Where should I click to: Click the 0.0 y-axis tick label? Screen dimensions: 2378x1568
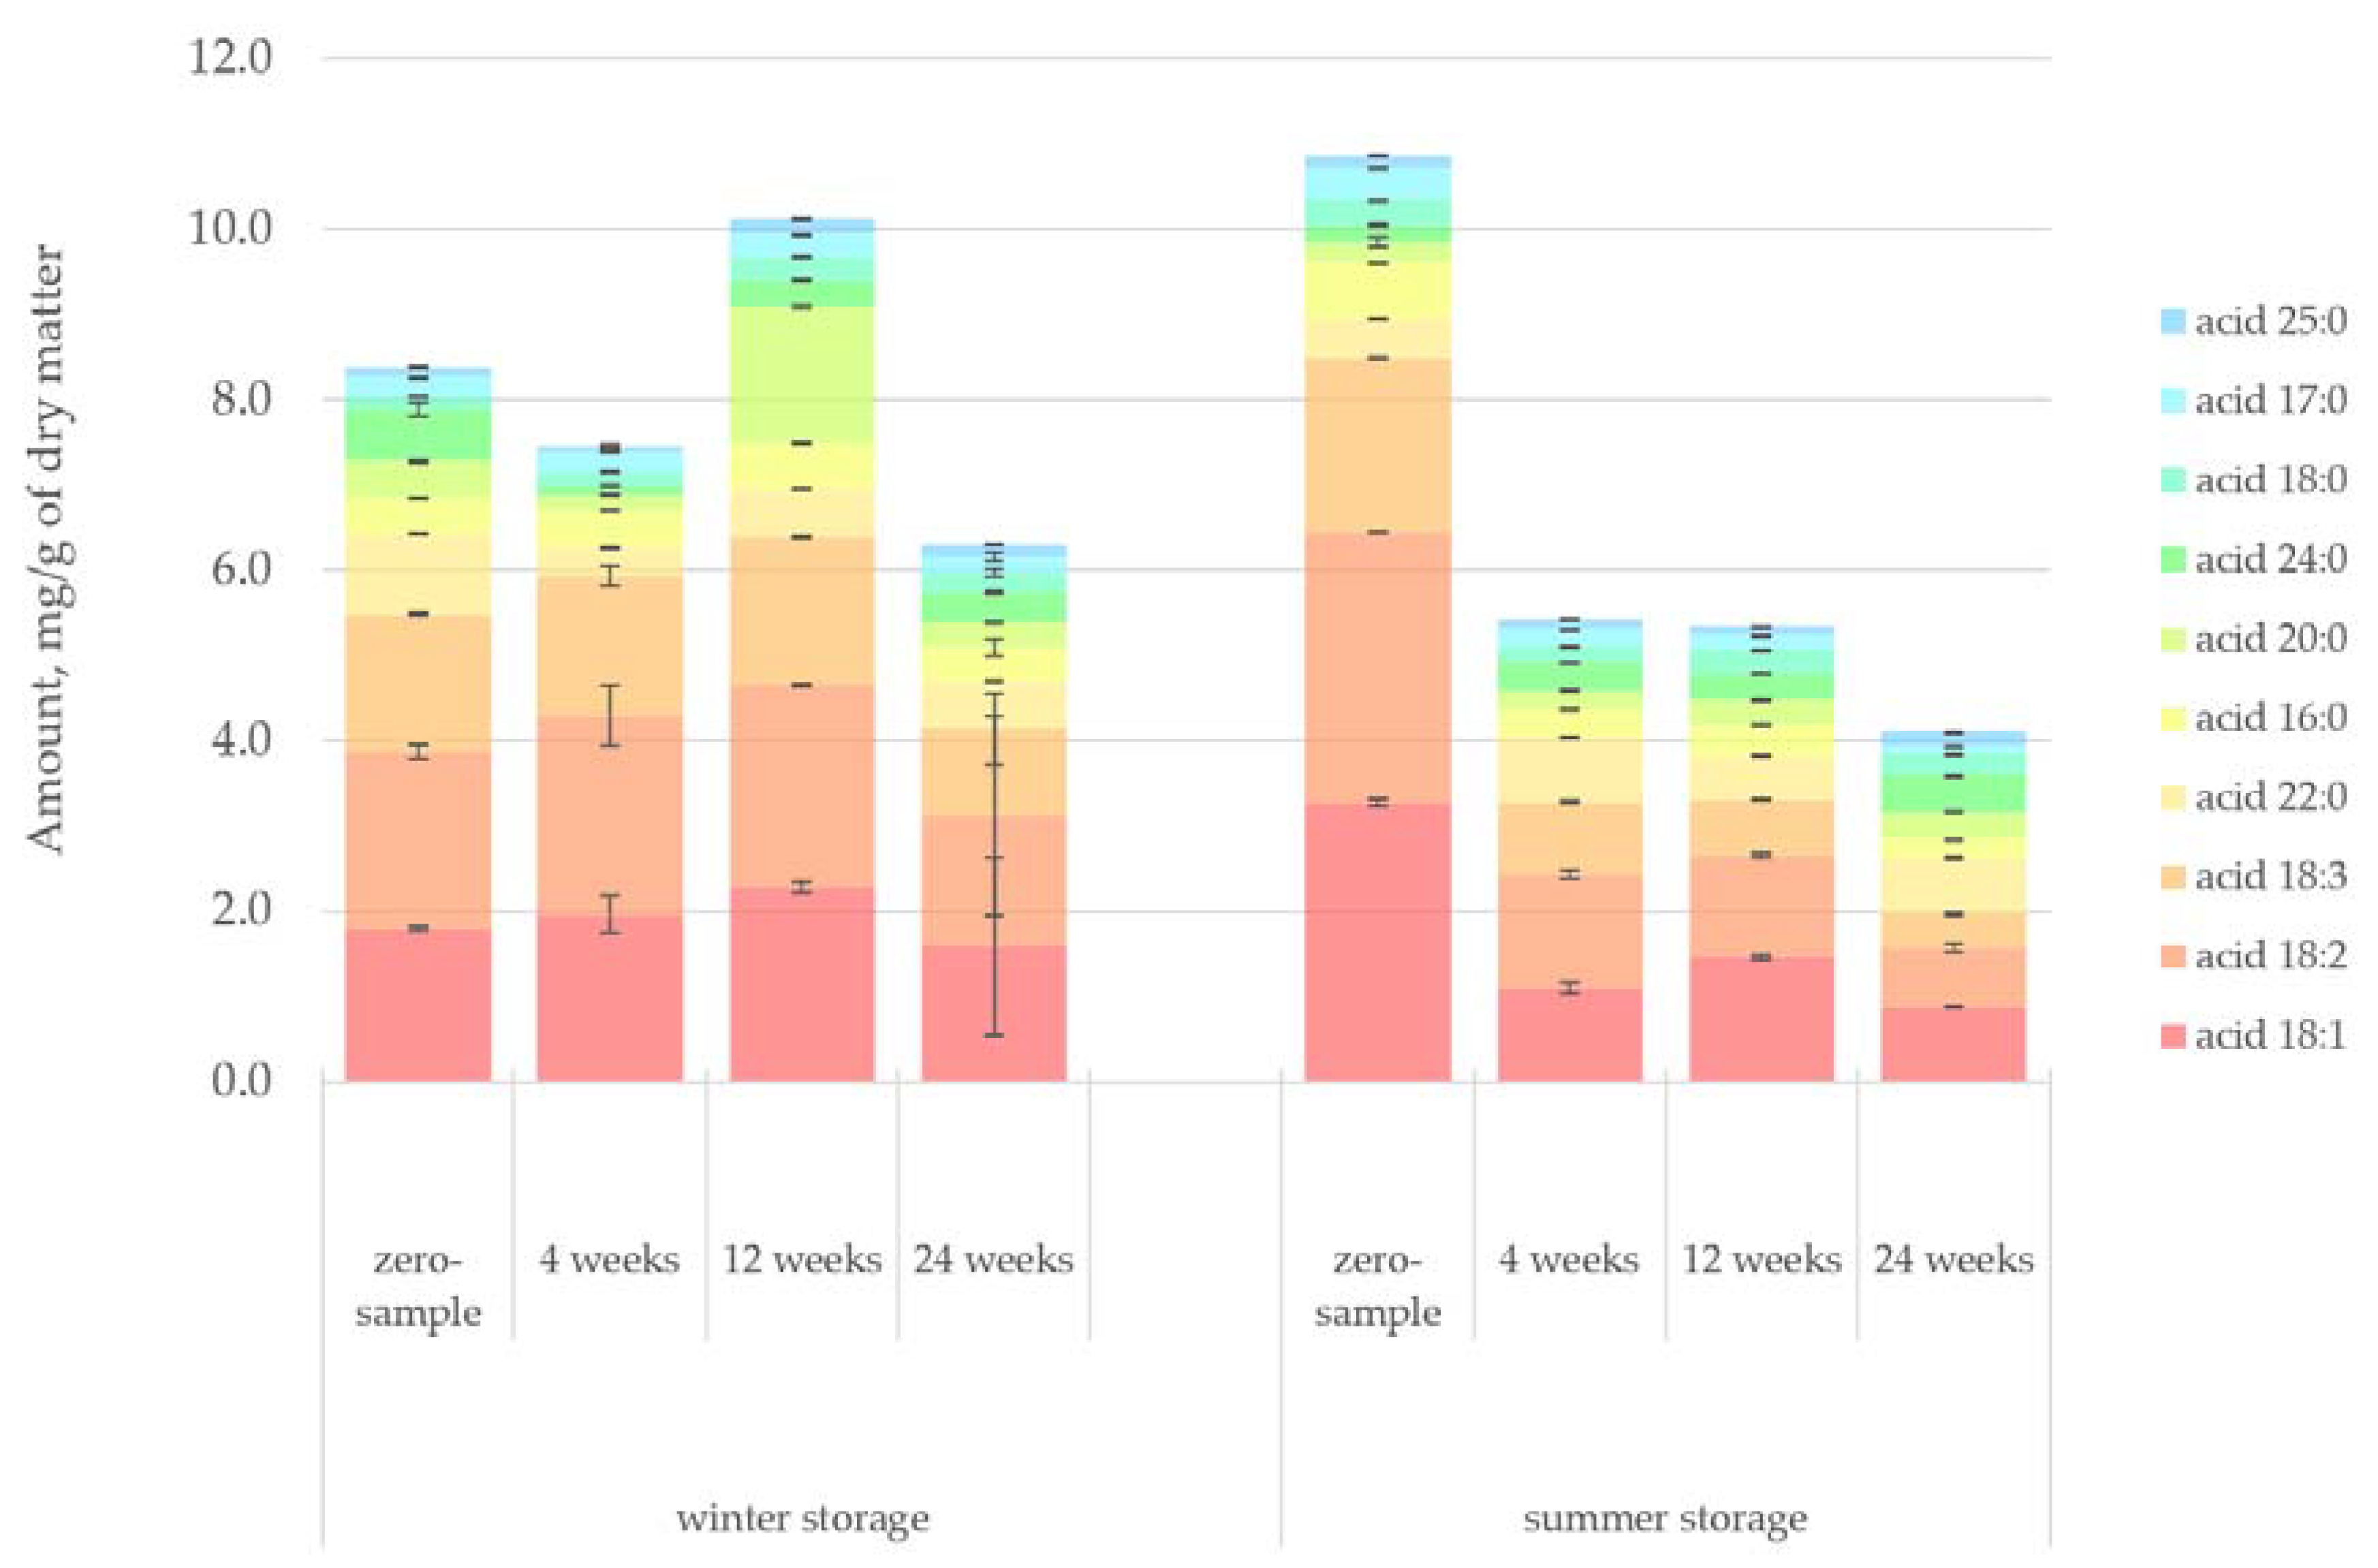click(241, 1081)
